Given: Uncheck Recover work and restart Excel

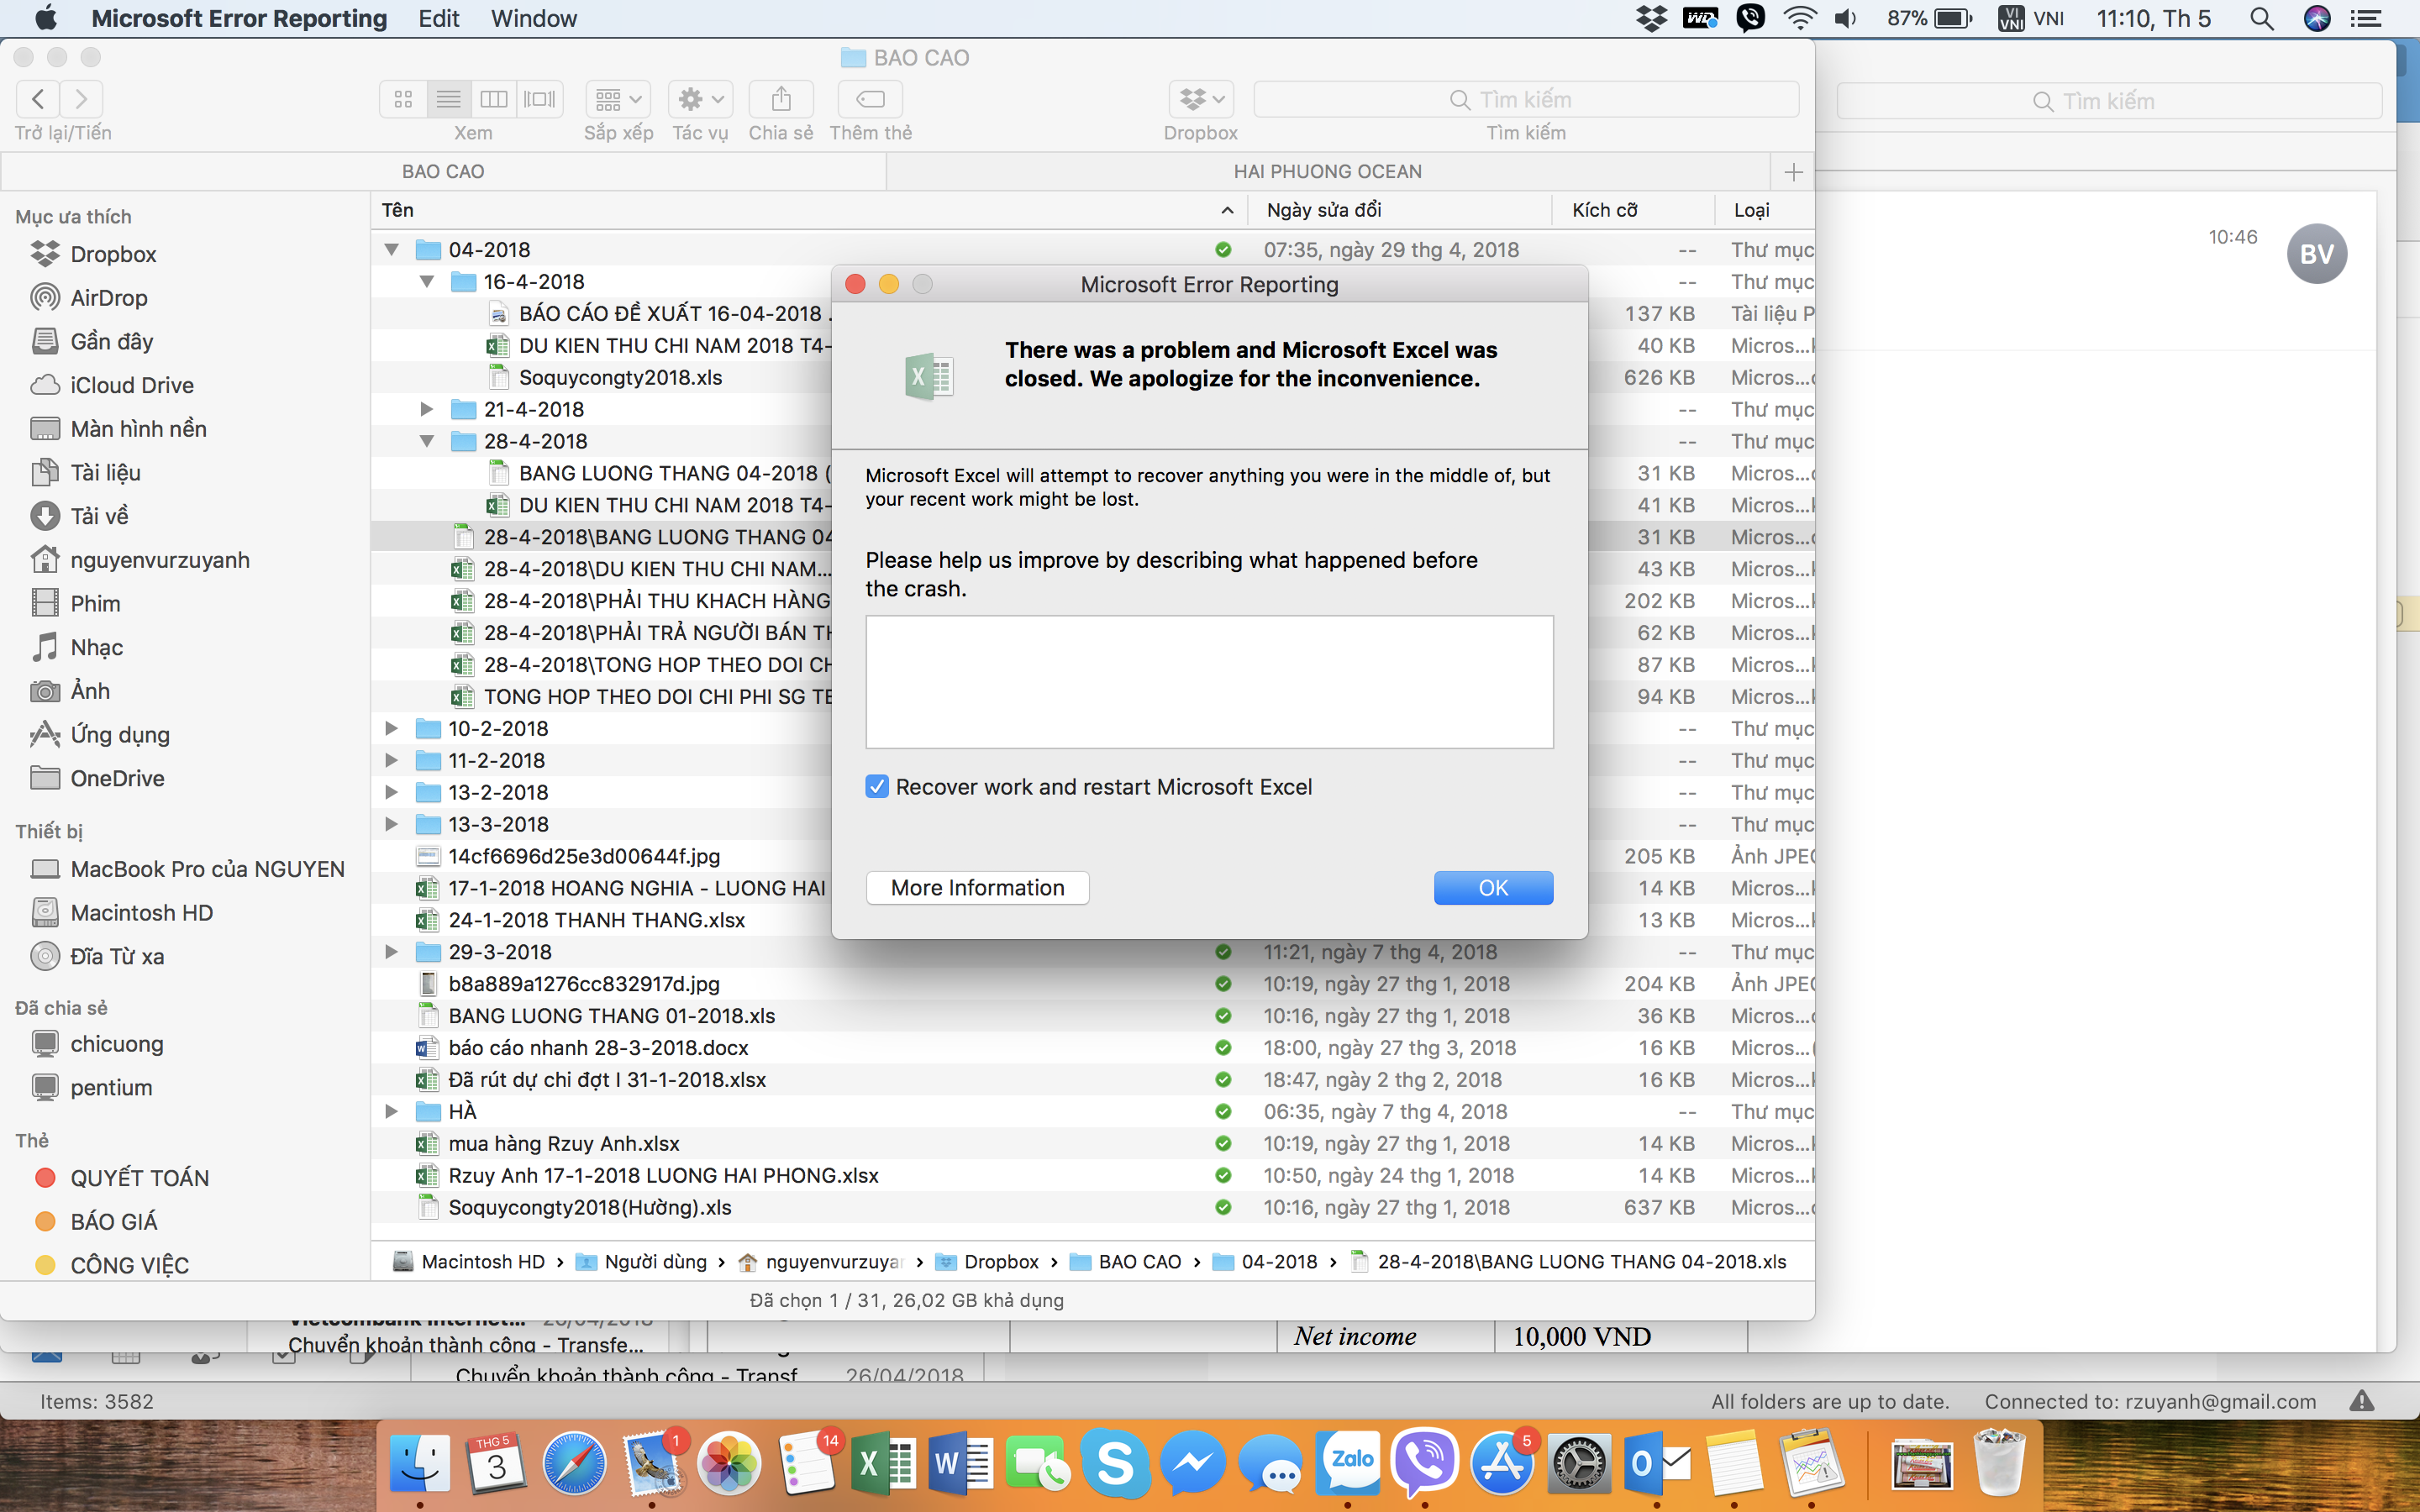Looking at the screenshot, I should click(877, 787).
